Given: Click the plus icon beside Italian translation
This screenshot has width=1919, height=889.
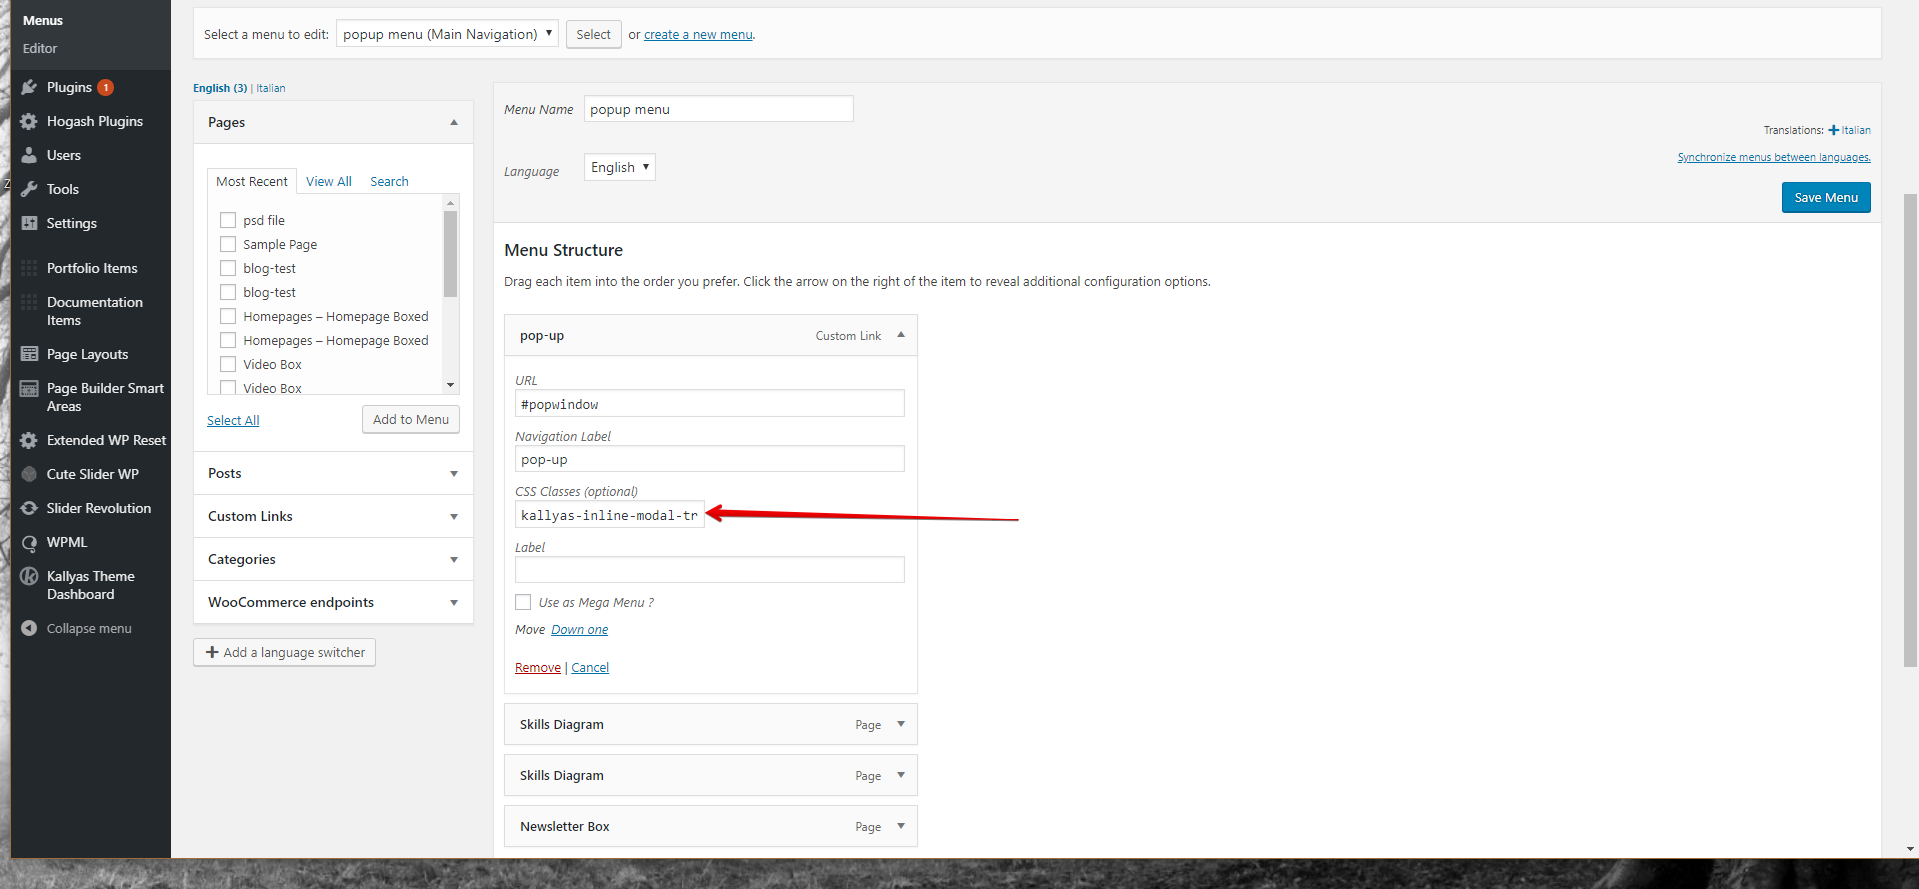Looking at the screenshot, I should coord(1834,130).
